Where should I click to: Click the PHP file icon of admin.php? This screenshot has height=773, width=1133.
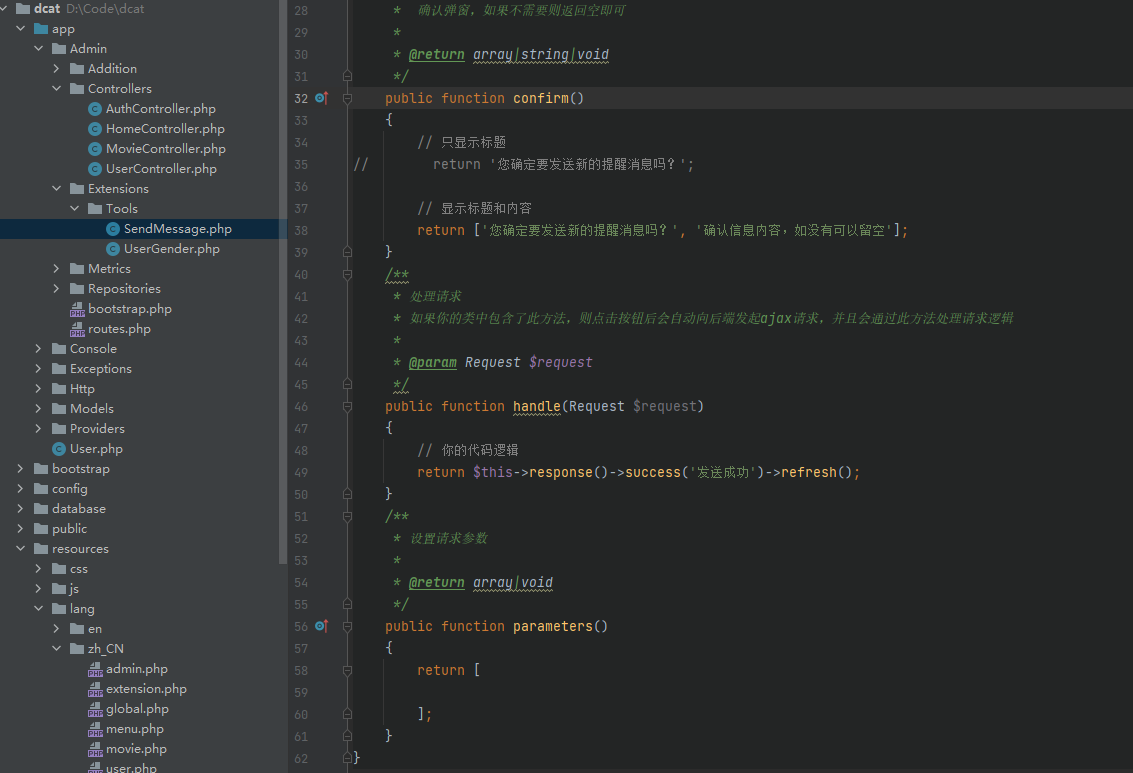click(95, 669)
